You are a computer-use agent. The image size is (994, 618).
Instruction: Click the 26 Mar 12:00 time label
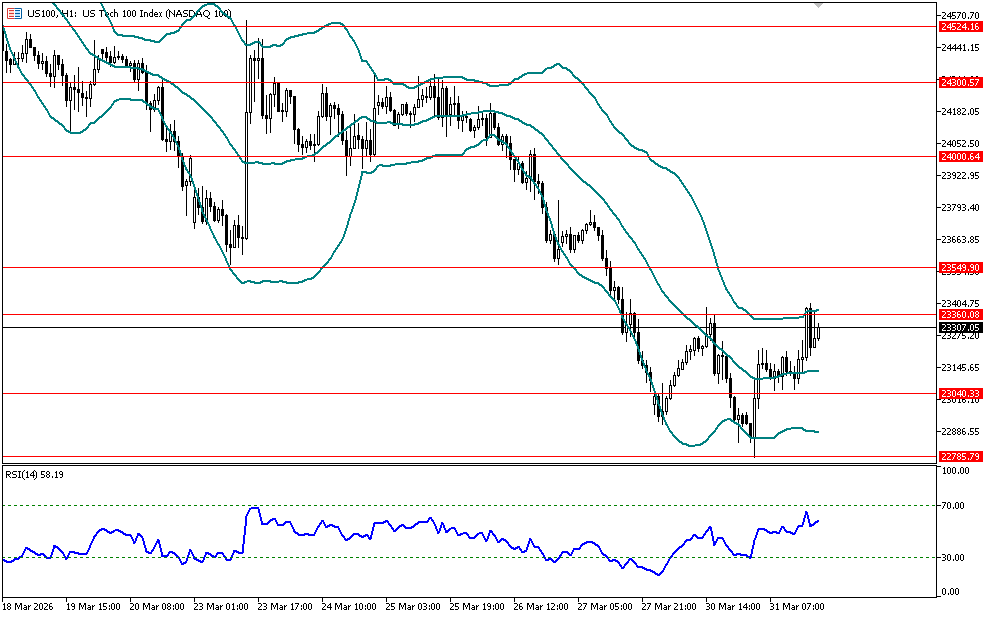[x=543, y=607]
